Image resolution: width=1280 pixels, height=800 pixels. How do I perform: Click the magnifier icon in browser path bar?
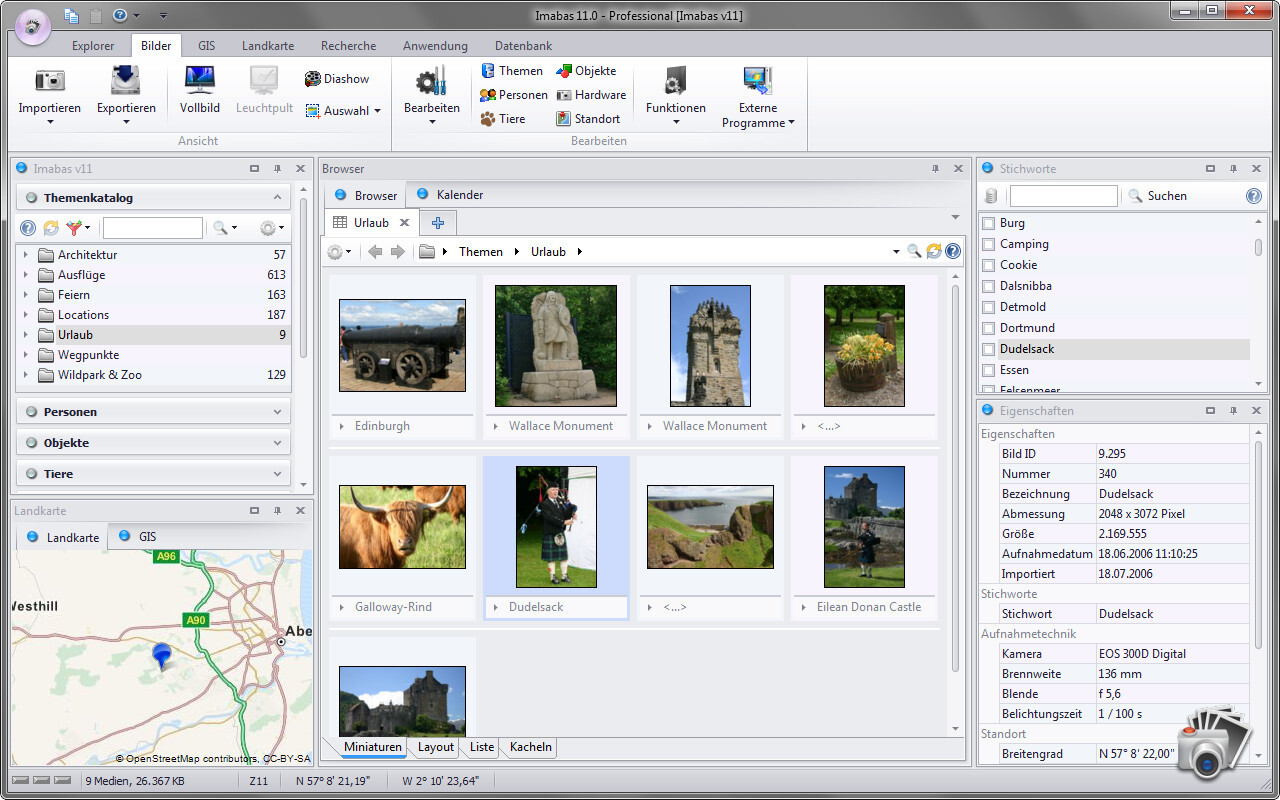pos(914,252)
